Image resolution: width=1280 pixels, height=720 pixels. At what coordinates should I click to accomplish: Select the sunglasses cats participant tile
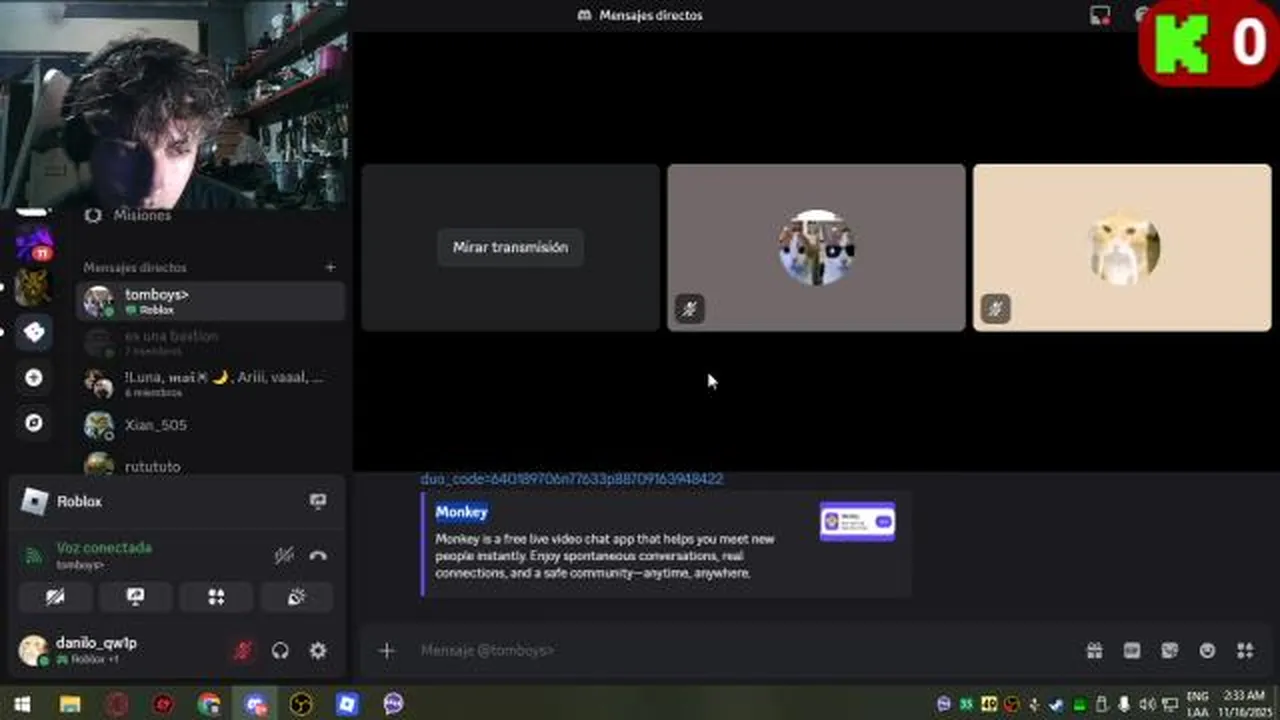(x=816, y=247)
